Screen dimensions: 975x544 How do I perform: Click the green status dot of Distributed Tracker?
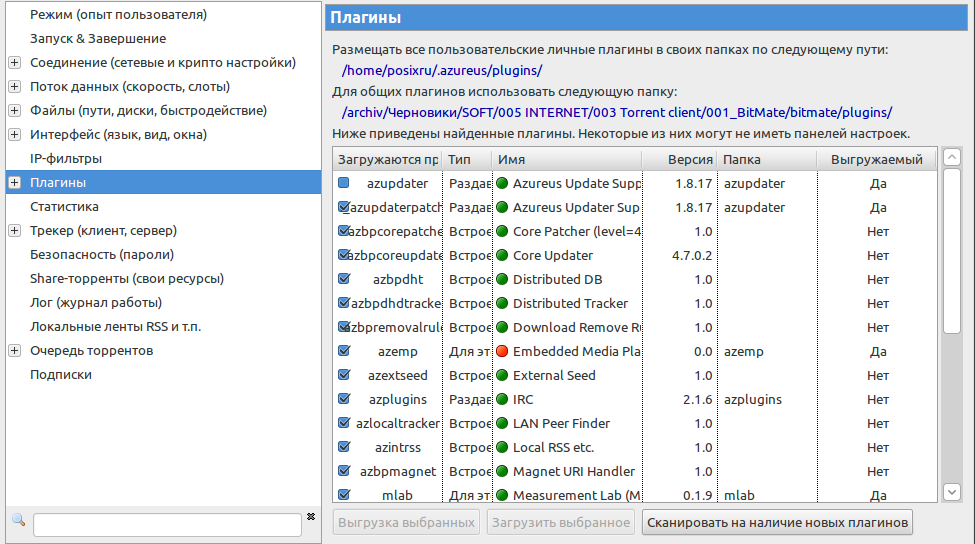coord(502,303)
